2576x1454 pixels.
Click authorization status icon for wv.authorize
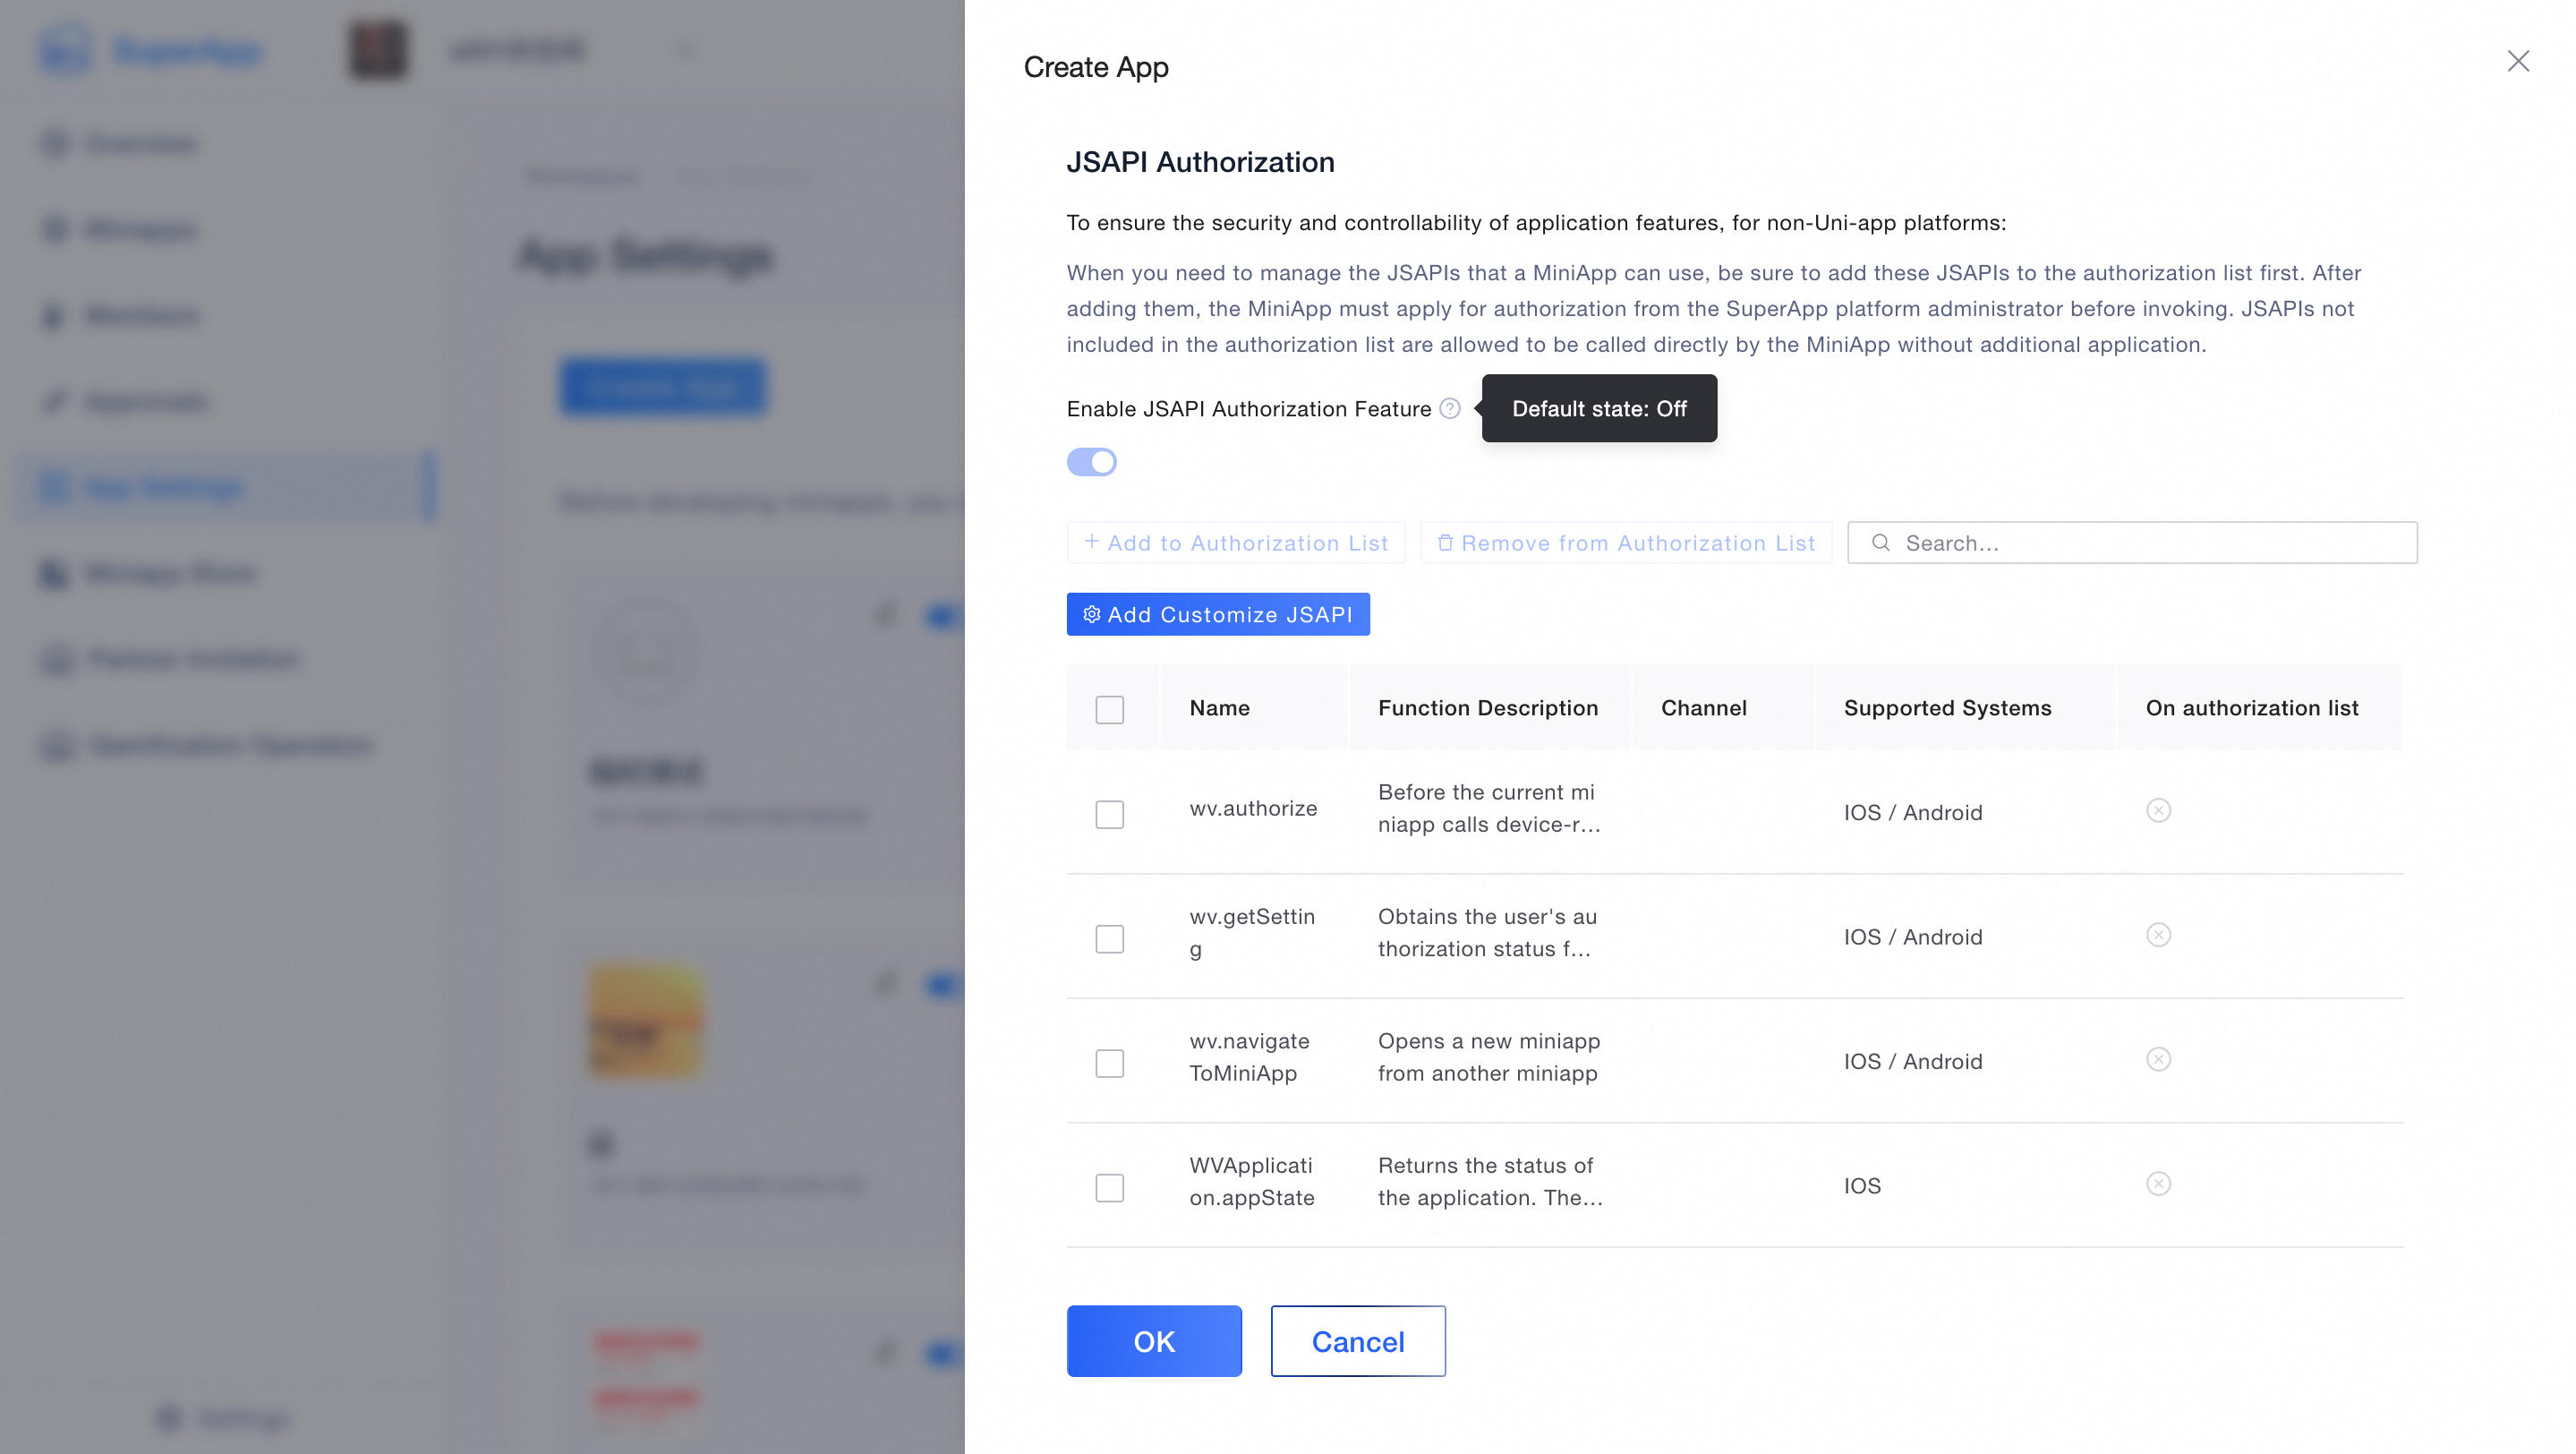[2158, 810]
